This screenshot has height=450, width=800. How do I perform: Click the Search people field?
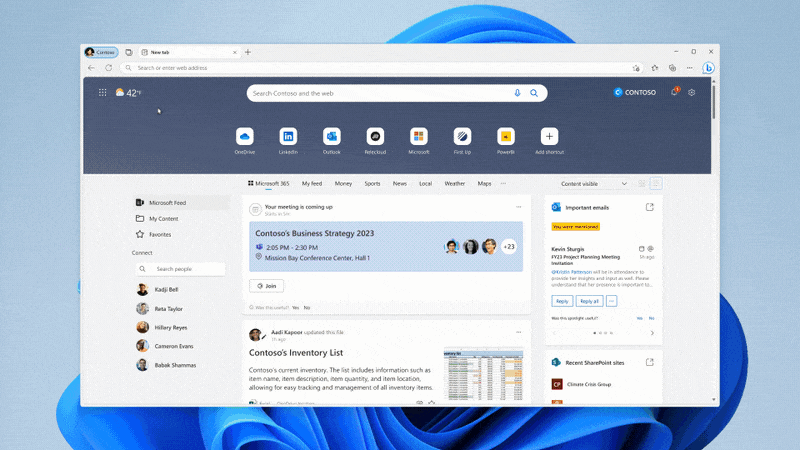(x=181, y=269)
